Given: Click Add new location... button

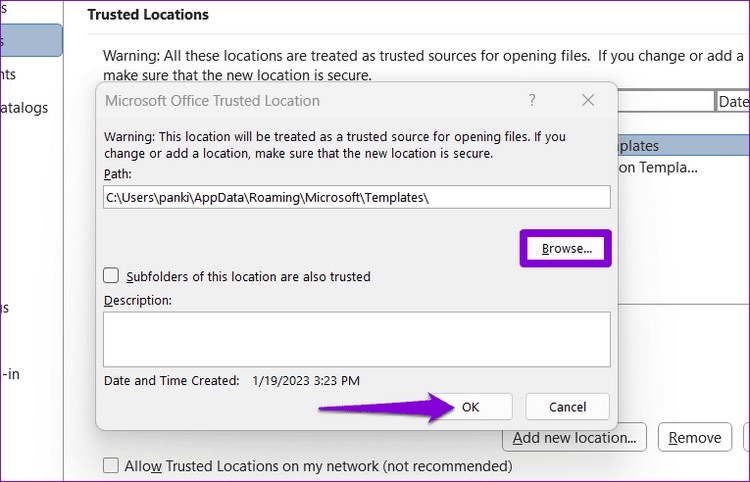Looking at the screenshot, I should (x=574, y=438).
